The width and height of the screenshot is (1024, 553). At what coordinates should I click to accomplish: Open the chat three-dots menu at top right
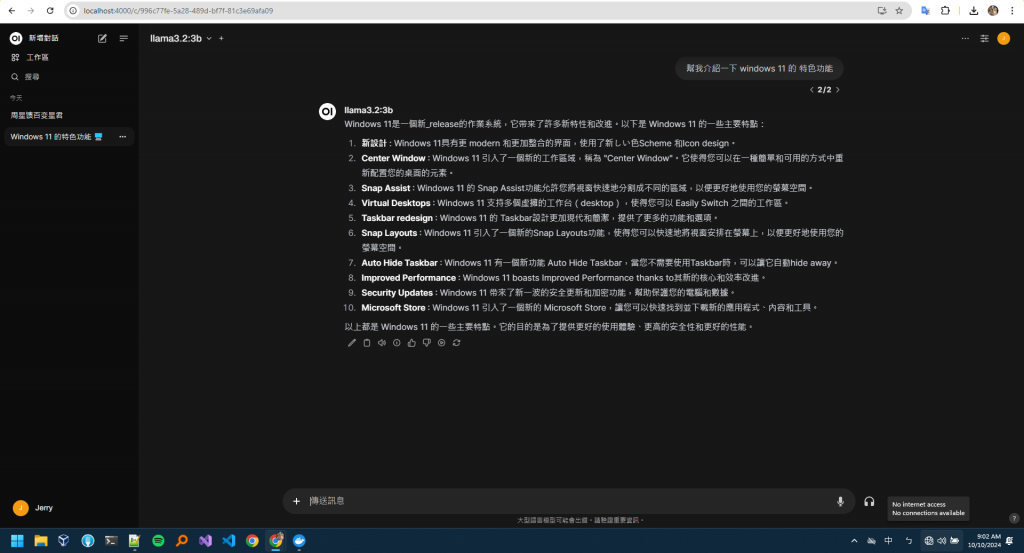(965, 39)
